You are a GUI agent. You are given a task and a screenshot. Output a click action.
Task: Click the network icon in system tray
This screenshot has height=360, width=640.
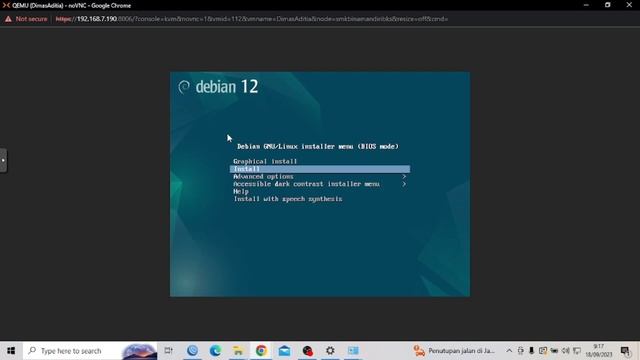577,351
